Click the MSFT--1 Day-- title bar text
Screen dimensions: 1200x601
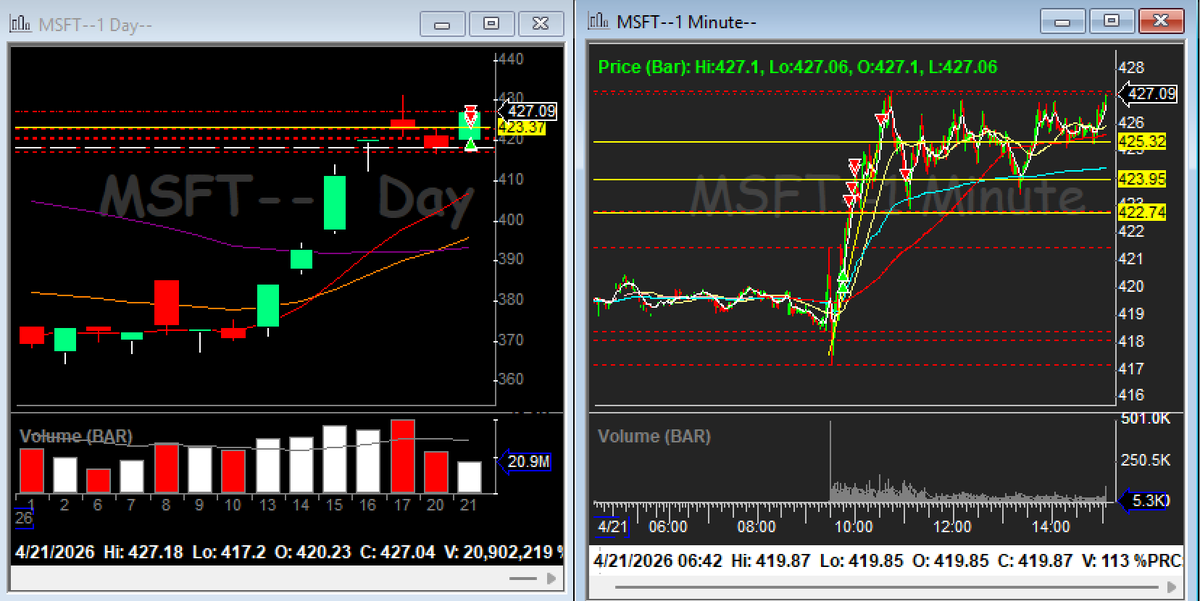tap(95, 23)
